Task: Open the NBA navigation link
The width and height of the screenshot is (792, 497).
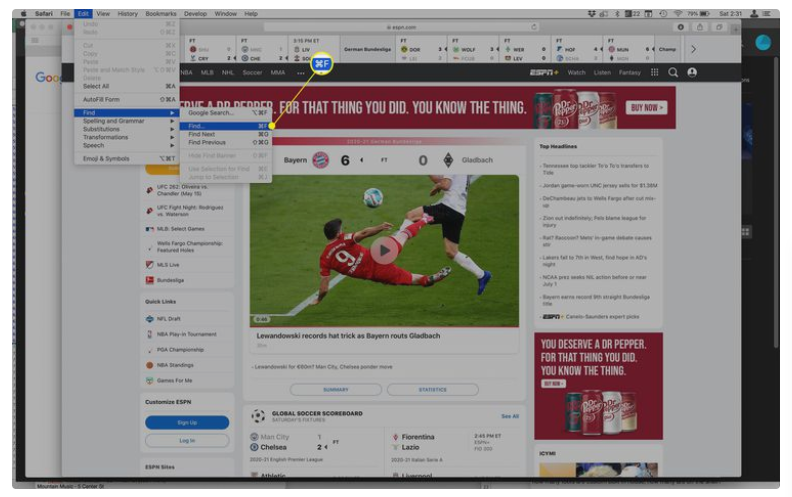Action: (x=186, y=73)
